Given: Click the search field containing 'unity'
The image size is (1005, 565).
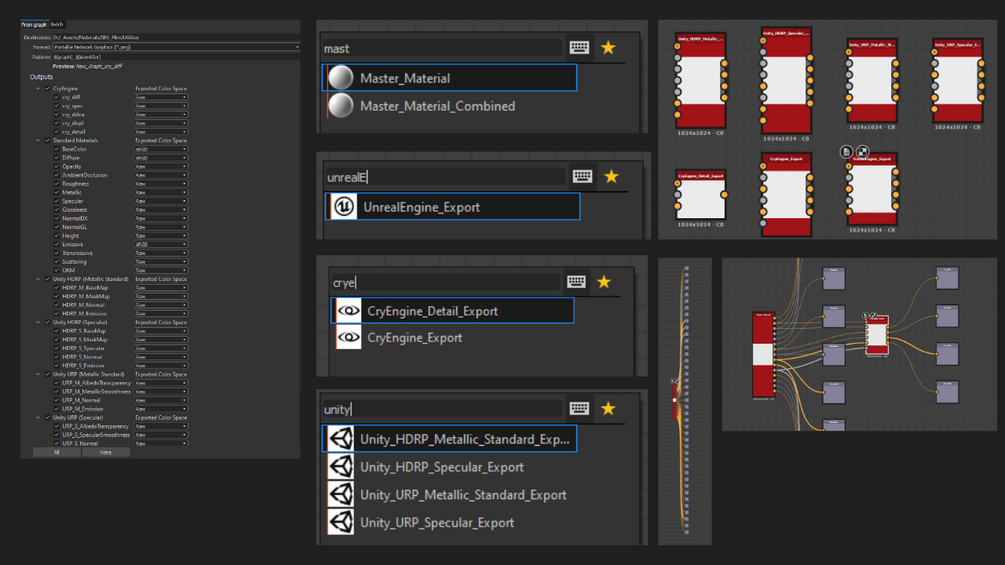Looking at the screenshot, I should pos(442,409).
